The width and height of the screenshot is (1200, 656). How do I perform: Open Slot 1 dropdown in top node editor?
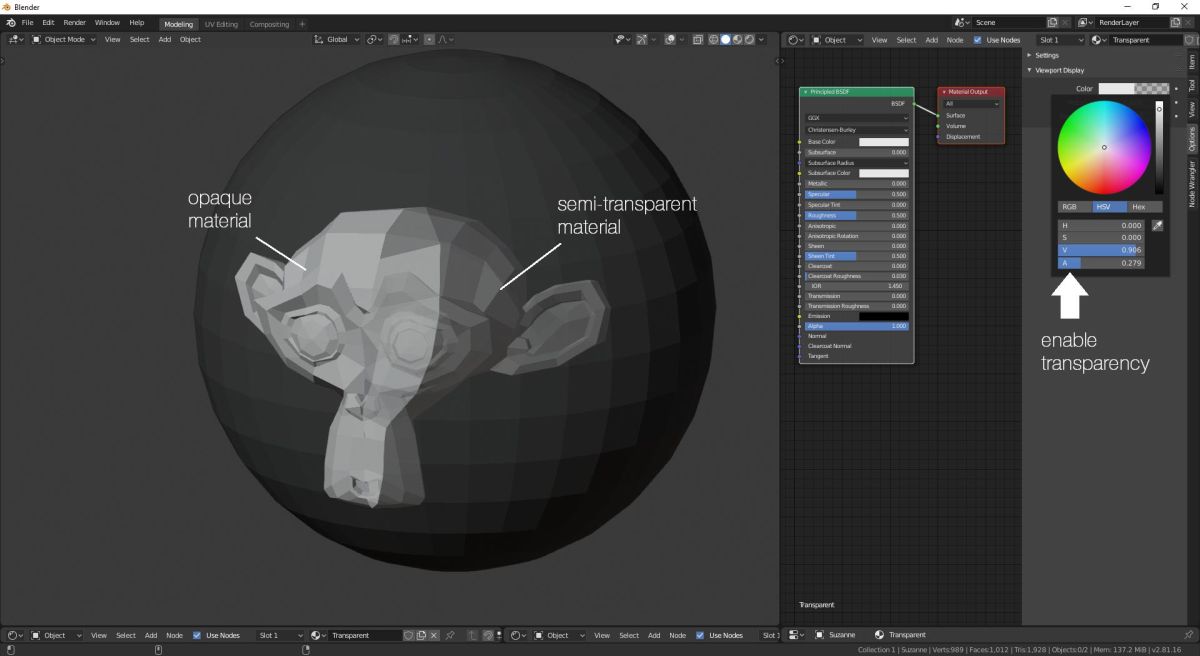1061,40
